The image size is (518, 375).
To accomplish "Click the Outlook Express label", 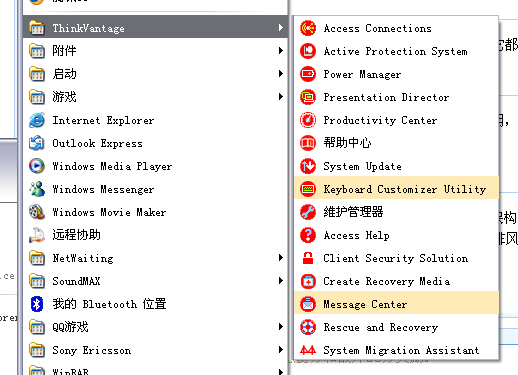I will pos(97,143).
